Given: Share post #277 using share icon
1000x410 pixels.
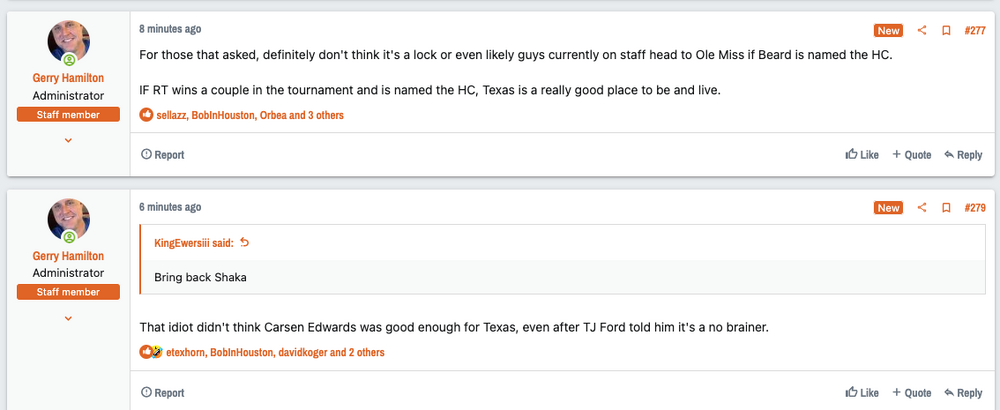Looking at the screenshot, I should 923,30.
